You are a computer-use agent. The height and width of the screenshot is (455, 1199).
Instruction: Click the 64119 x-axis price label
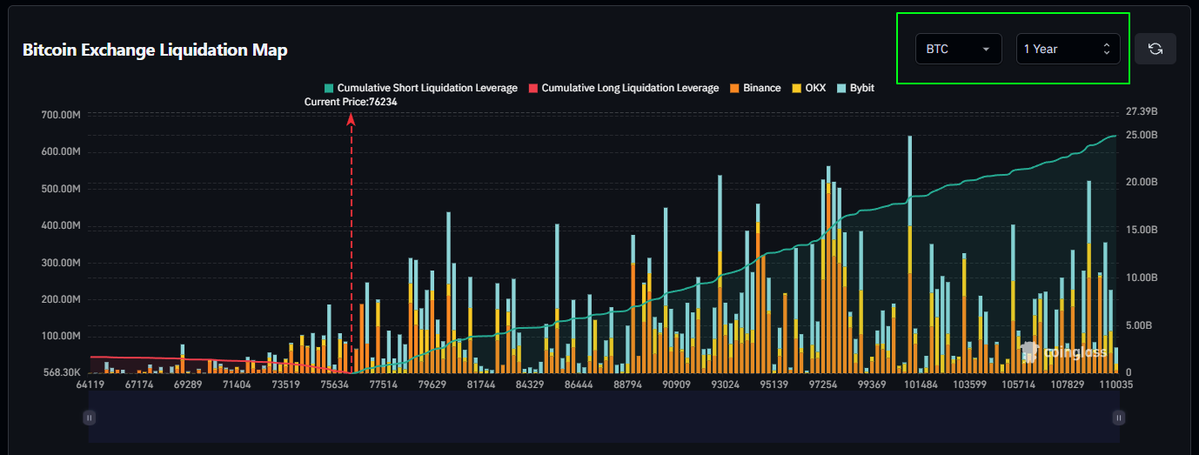(x=90, y=385)
